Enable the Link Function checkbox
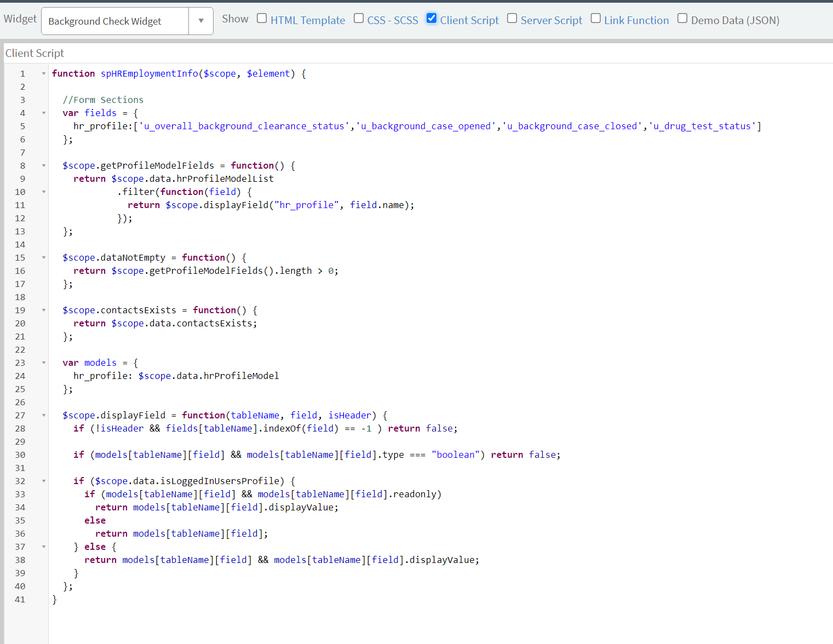 [x=596, y=19]
